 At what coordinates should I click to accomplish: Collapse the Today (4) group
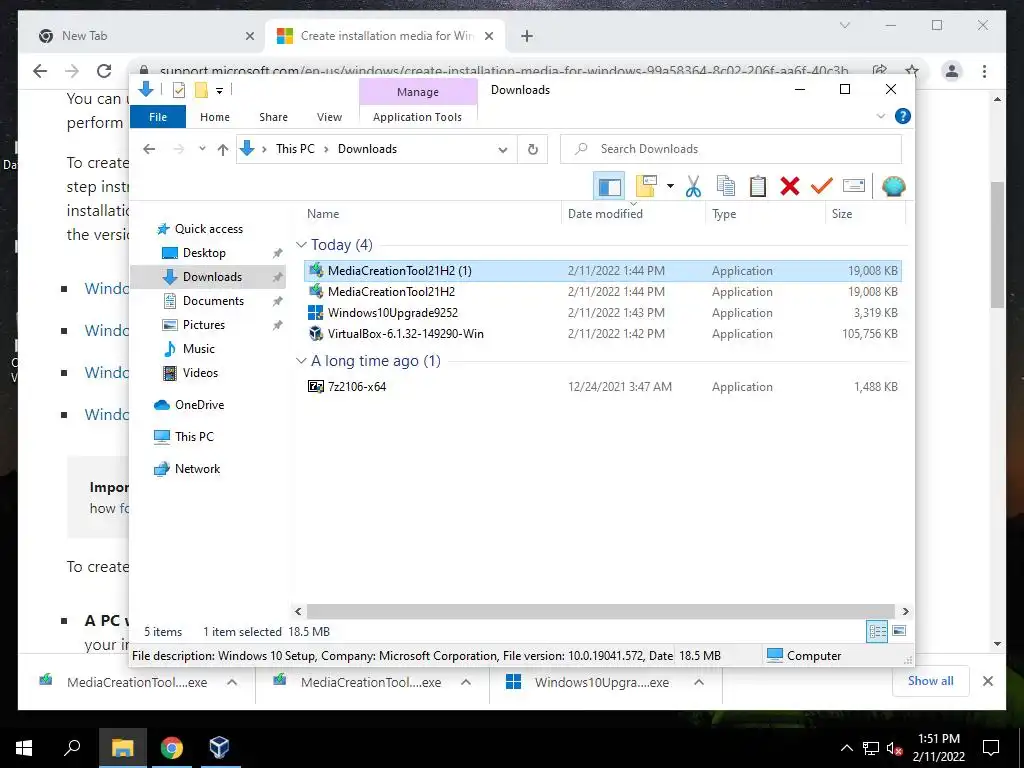(x=301, y=244)
